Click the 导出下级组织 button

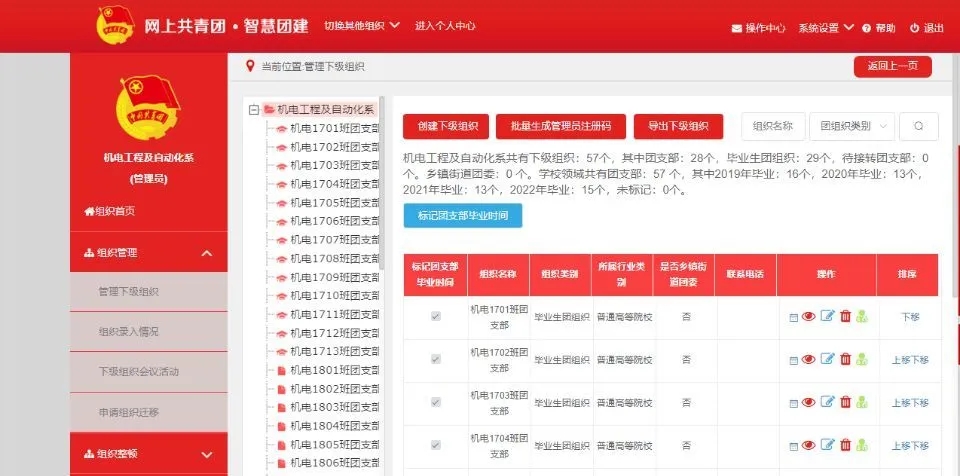[677, 126]
